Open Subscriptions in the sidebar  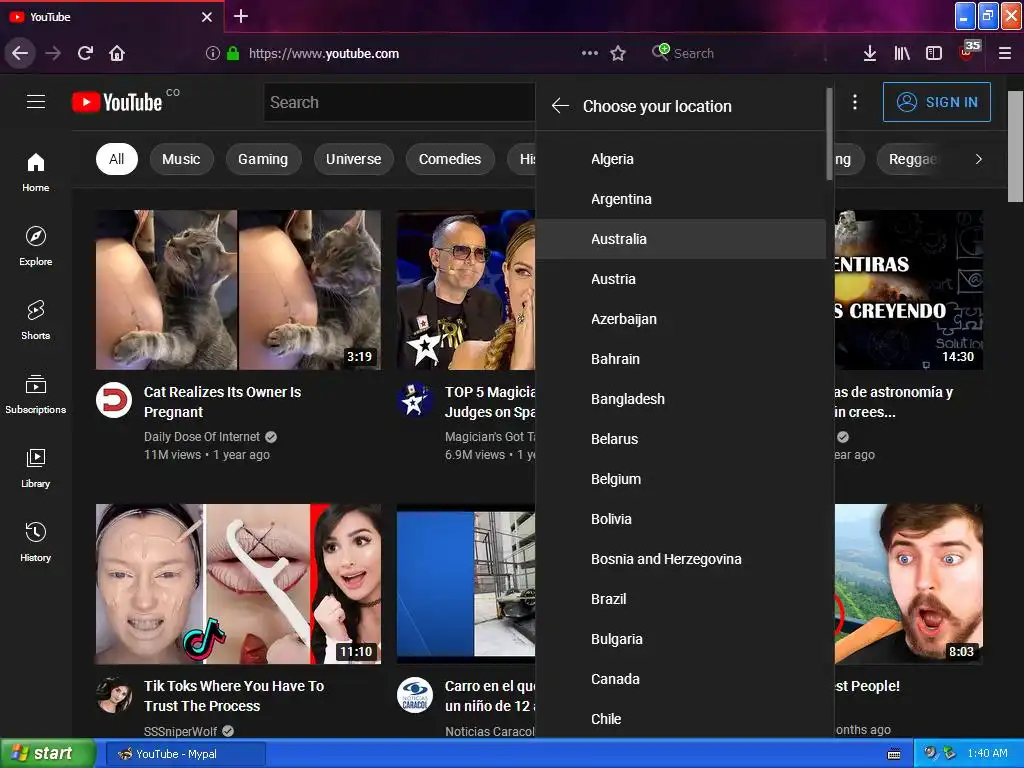(36, 394)
